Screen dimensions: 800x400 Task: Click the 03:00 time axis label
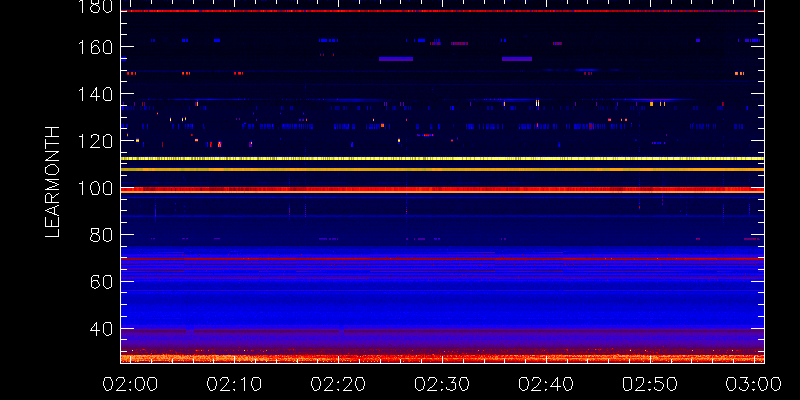[754, 384]
